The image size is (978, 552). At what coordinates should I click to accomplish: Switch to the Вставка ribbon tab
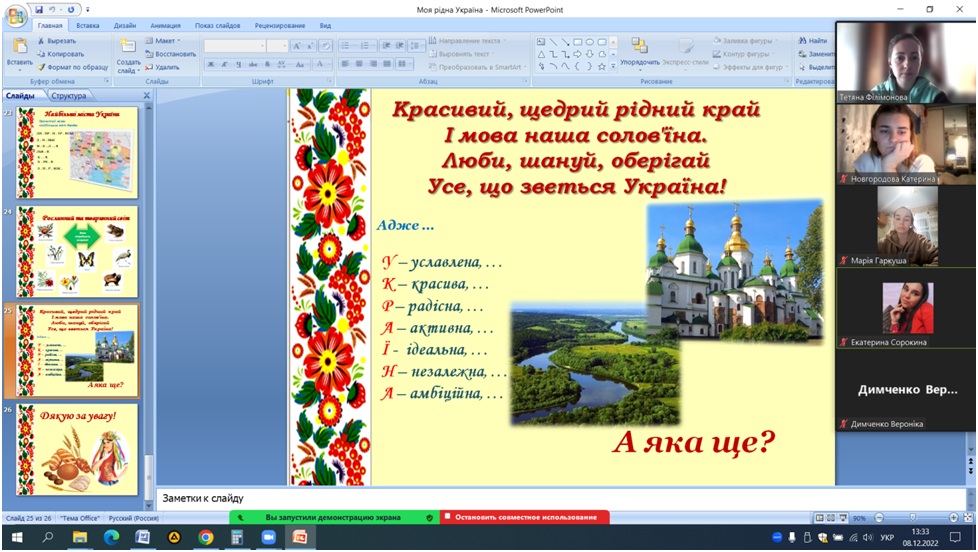point(88,25)
